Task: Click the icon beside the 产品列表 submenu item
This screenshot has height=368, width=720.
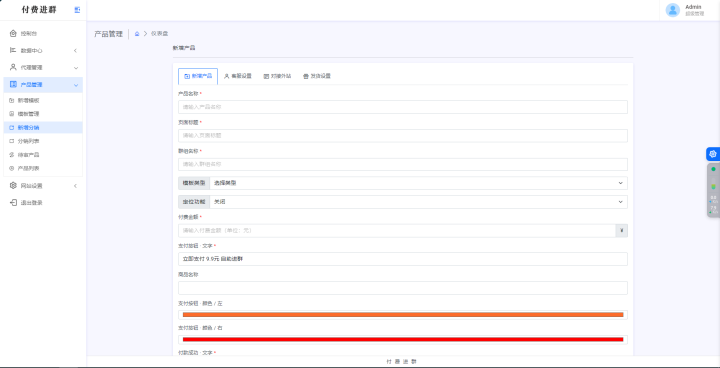Action: (12, 168)
